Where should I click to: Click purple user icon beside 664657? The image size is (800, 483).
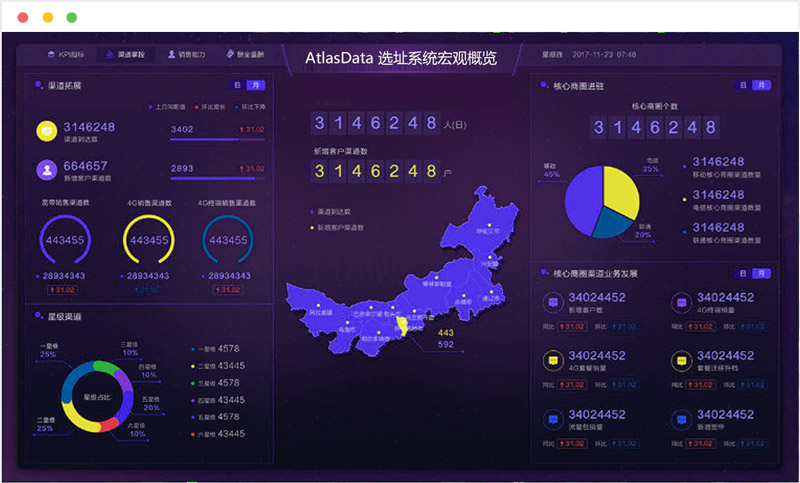[x=46, y=170]
